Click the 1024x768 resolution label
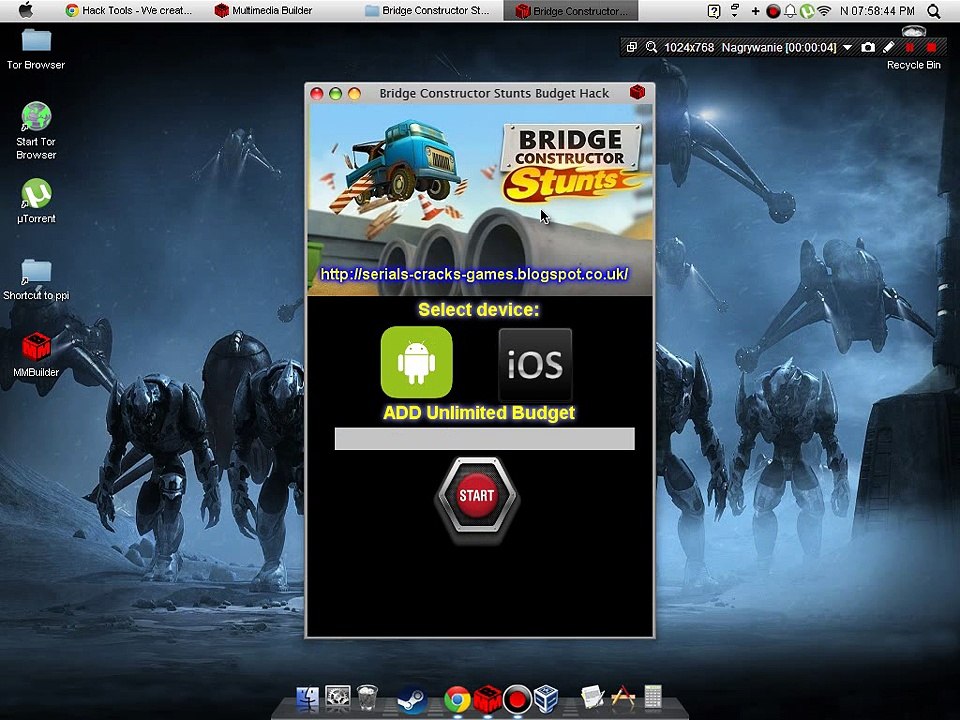Image resolution: width=960 pixels, height=720 pixels. coord(689,47)
